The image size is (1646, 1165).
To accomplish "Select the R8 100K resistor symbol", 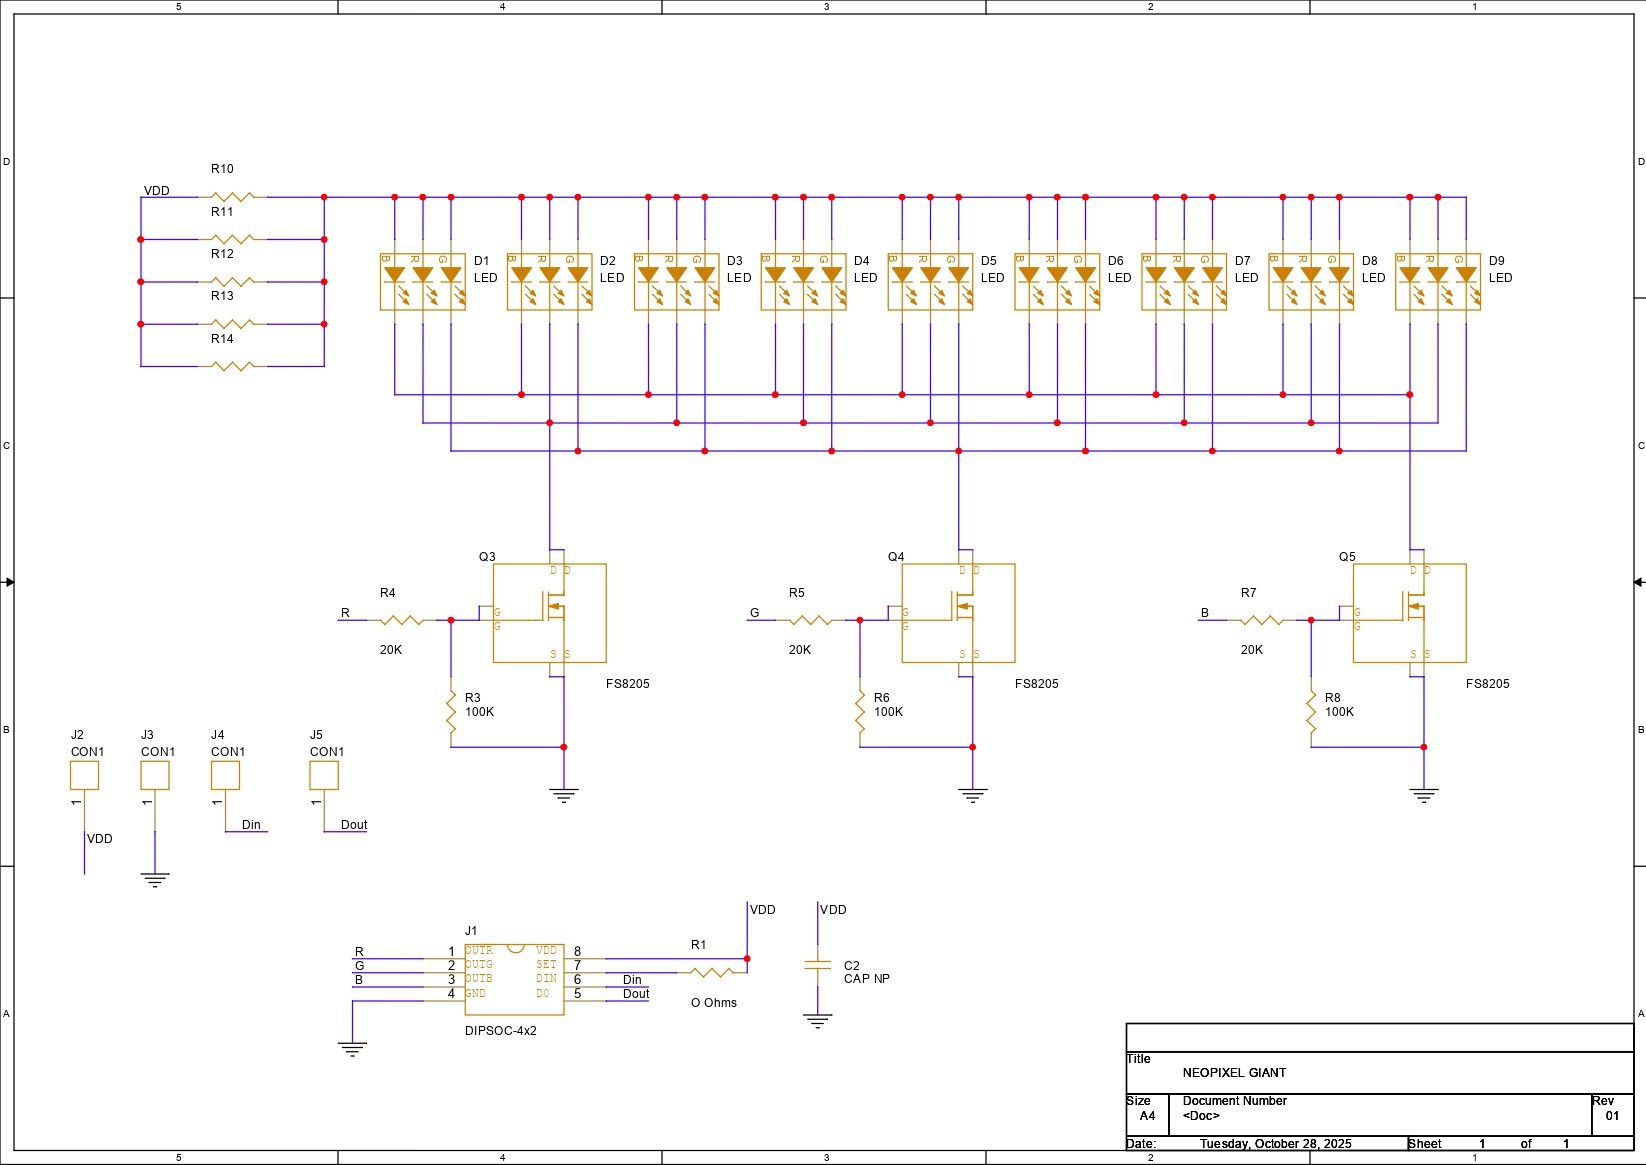I will [x=1311, y=706].
